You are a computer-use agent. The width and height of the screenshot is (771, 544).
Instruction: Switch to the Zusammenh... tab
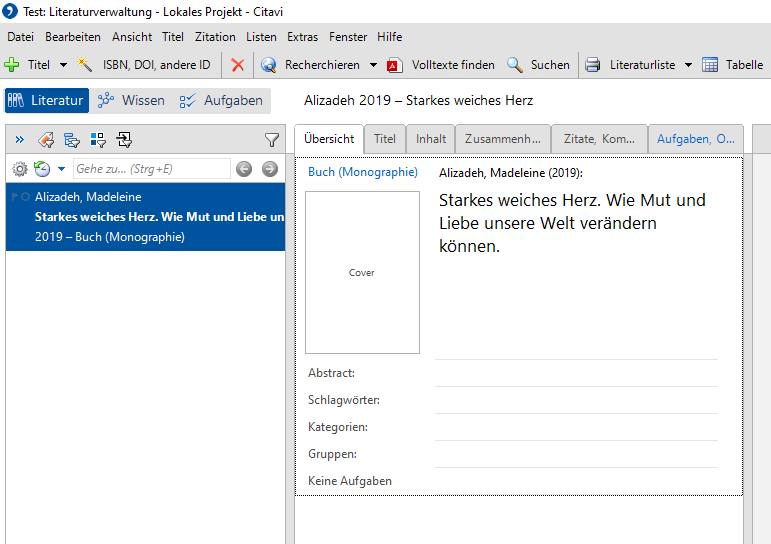click(503, 139)
